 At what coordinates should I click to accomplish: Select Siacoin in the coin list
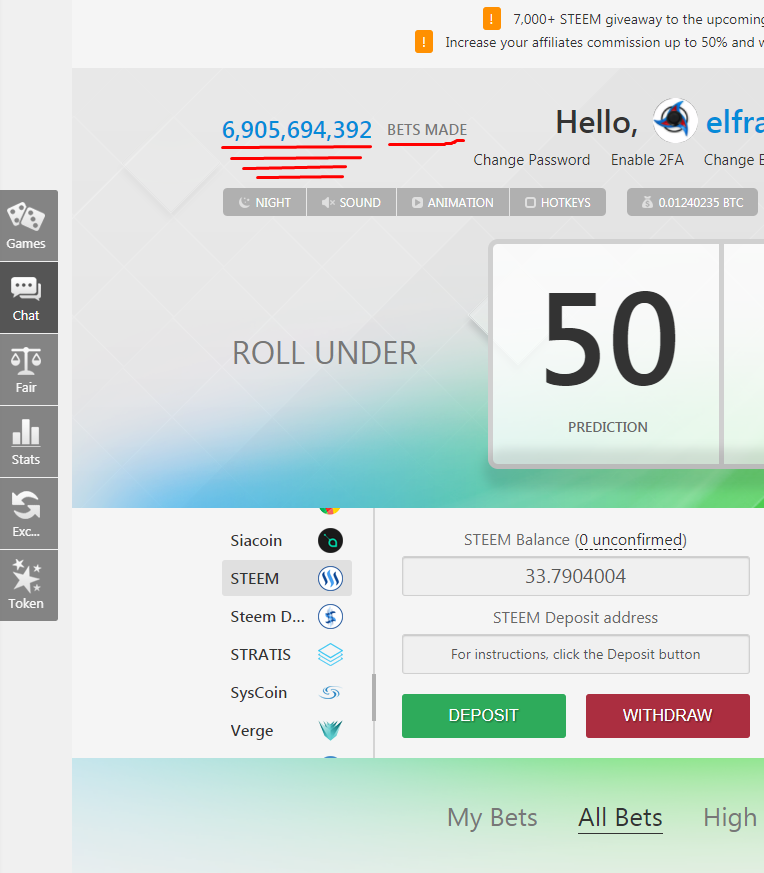coord(287,541)
